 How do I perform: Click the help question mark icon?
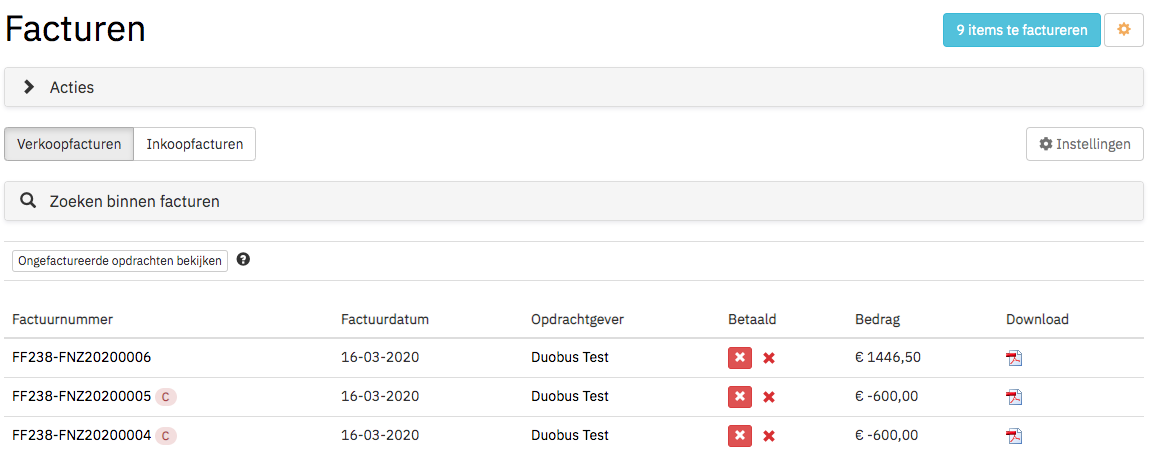tap(243, 260)
